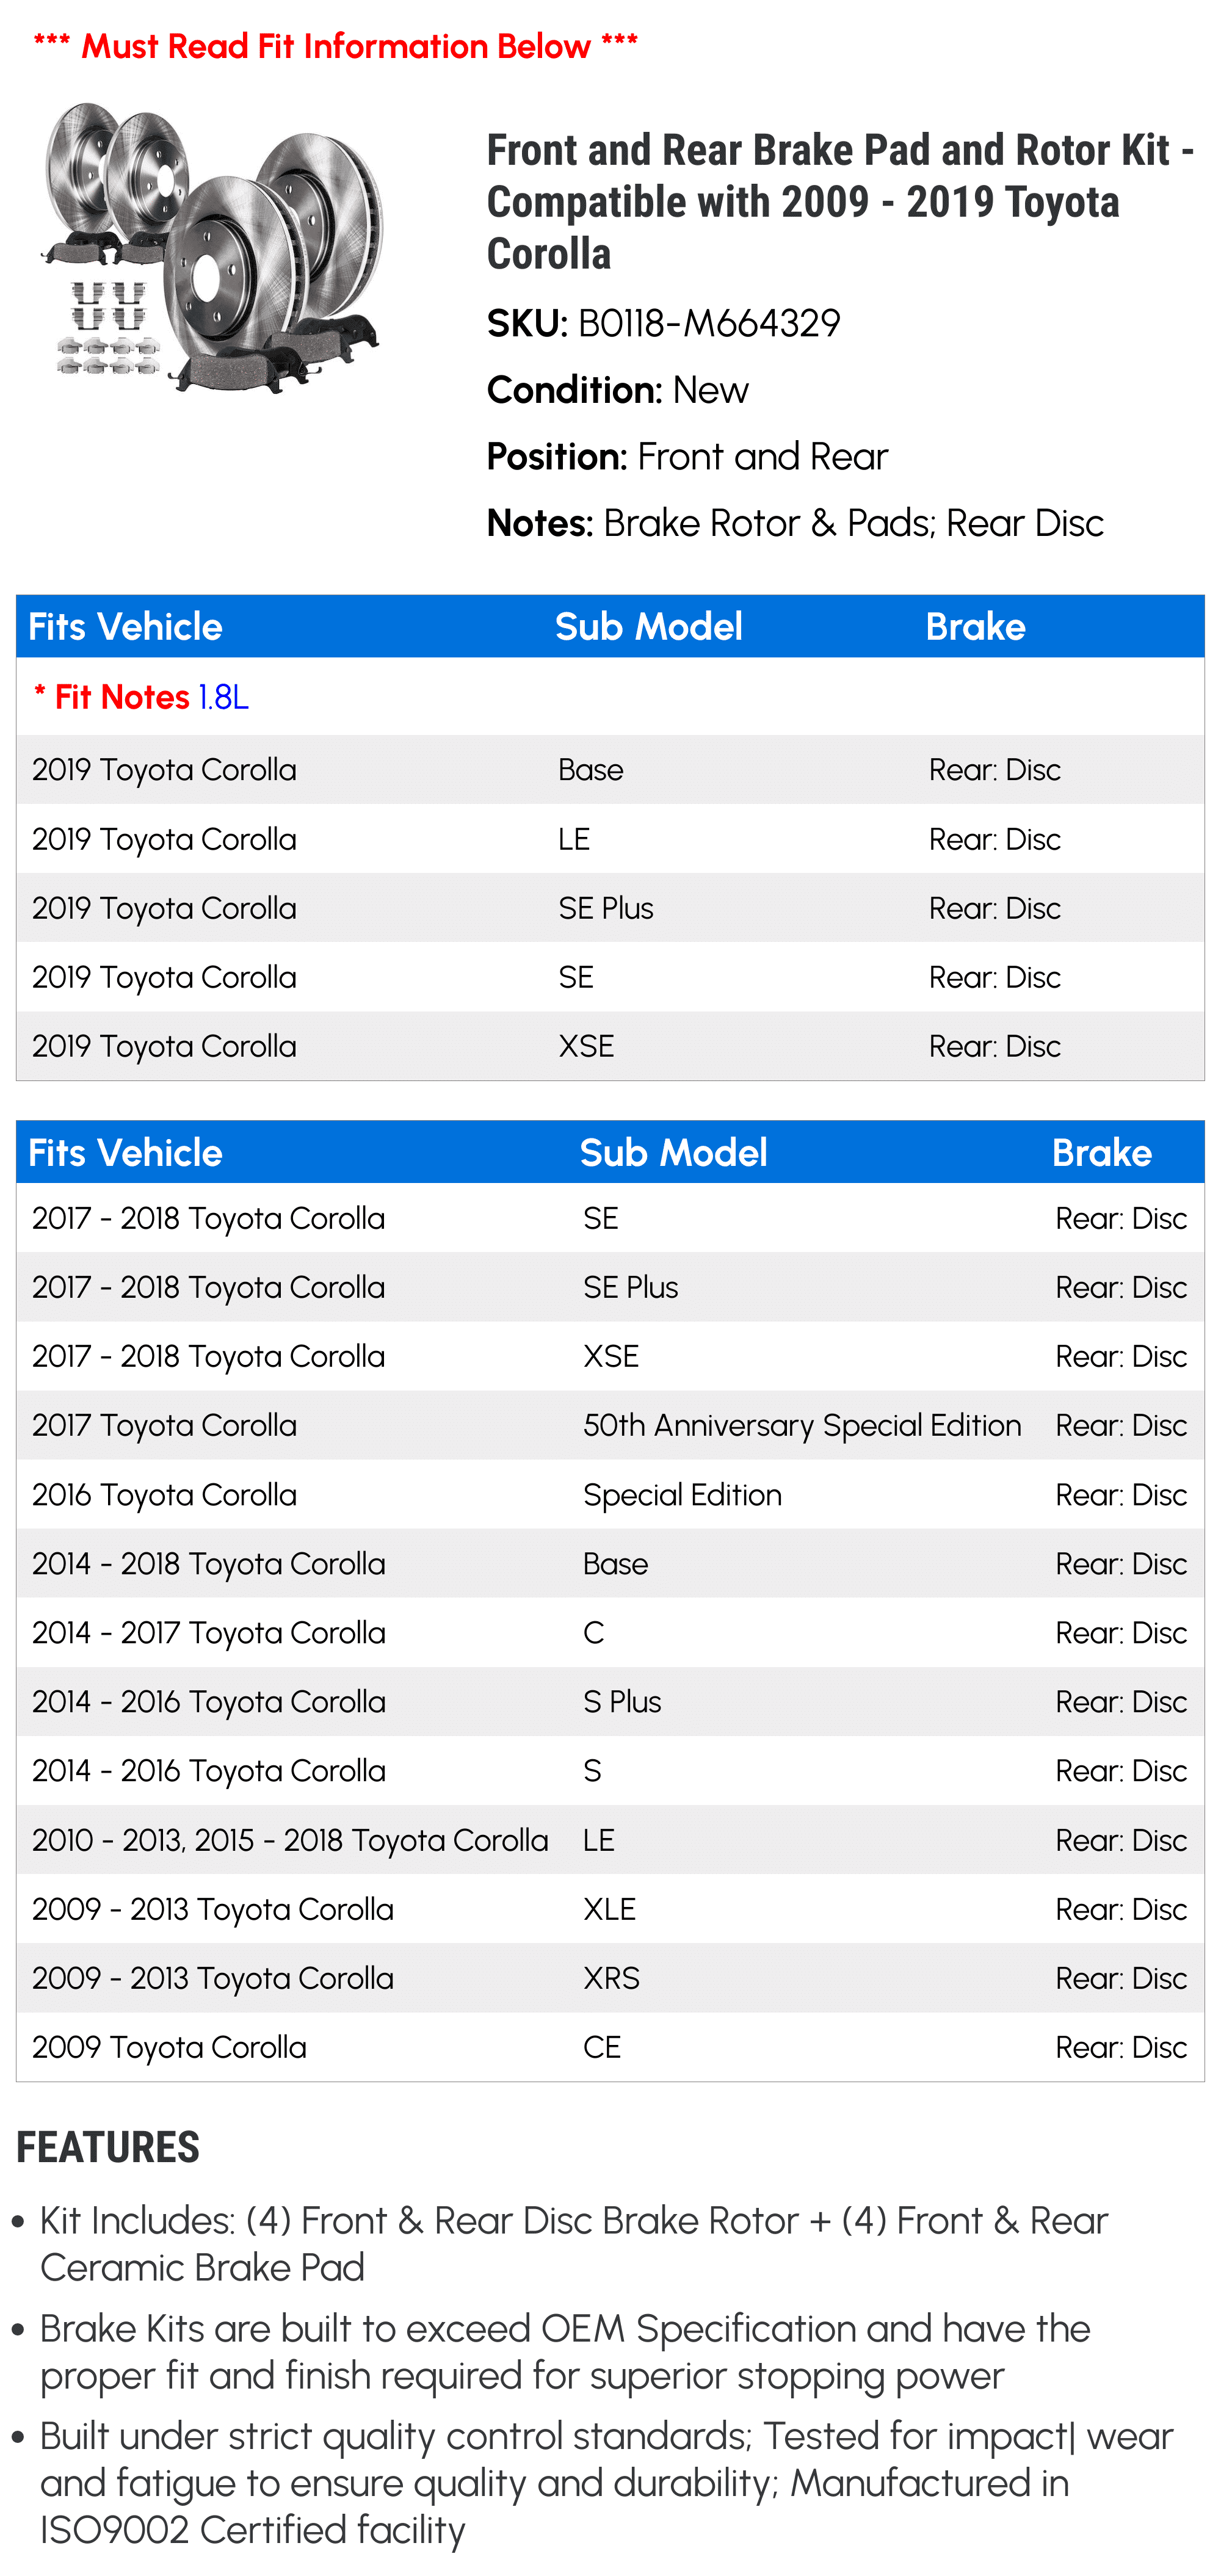The image size is (1221, 2576).
Task: Click the FEATURES section heading
Action: [x=108, y=2147]
